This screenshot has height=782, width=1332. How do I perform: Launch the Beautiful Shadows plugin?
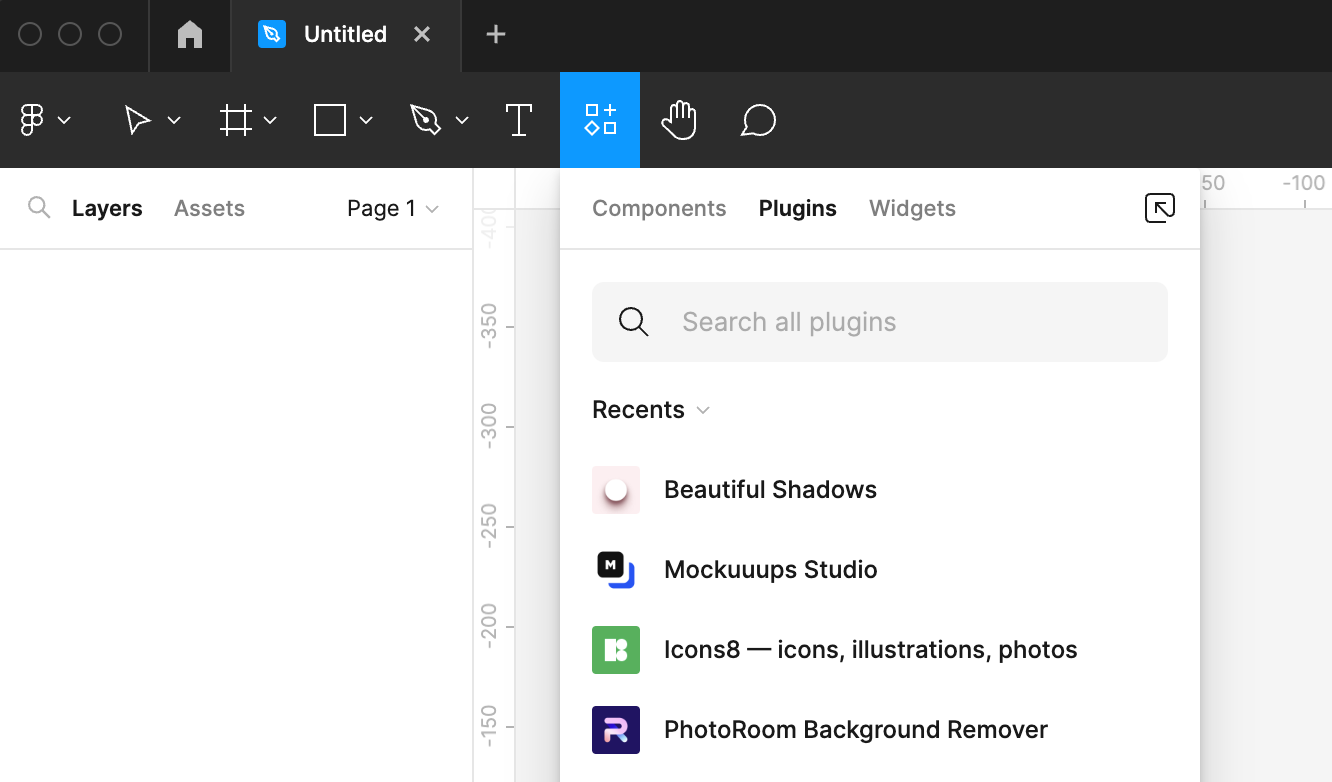[x=770, y=489]
